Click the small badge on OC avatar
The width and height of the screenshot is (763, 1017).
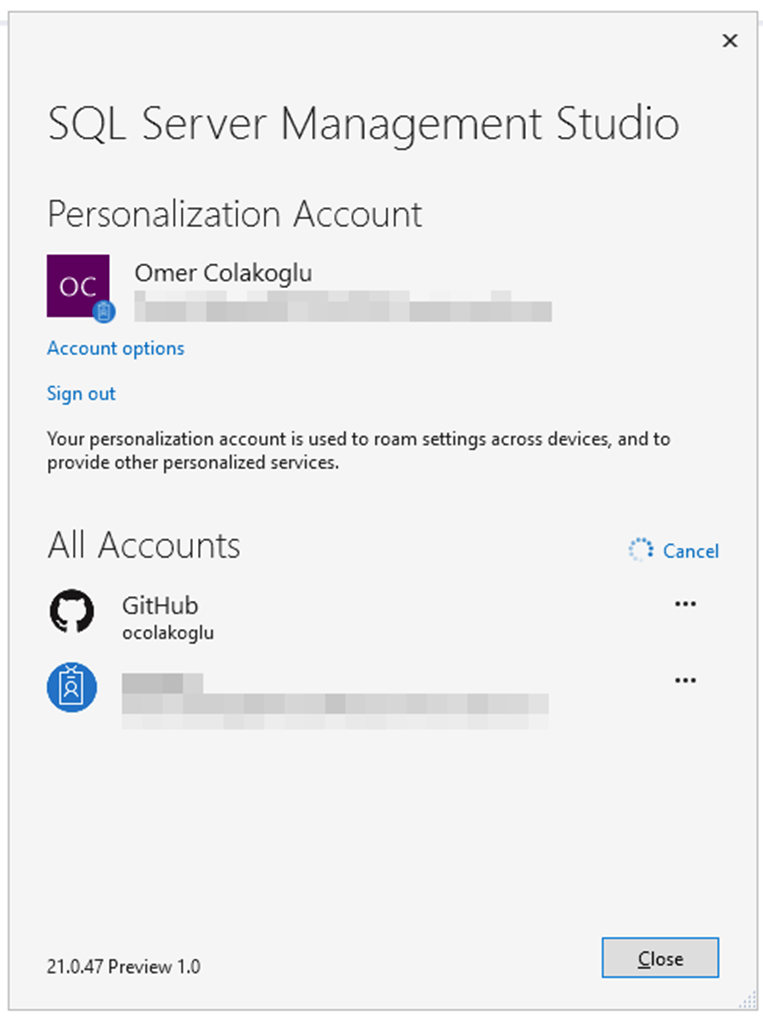tap(104, 312)
